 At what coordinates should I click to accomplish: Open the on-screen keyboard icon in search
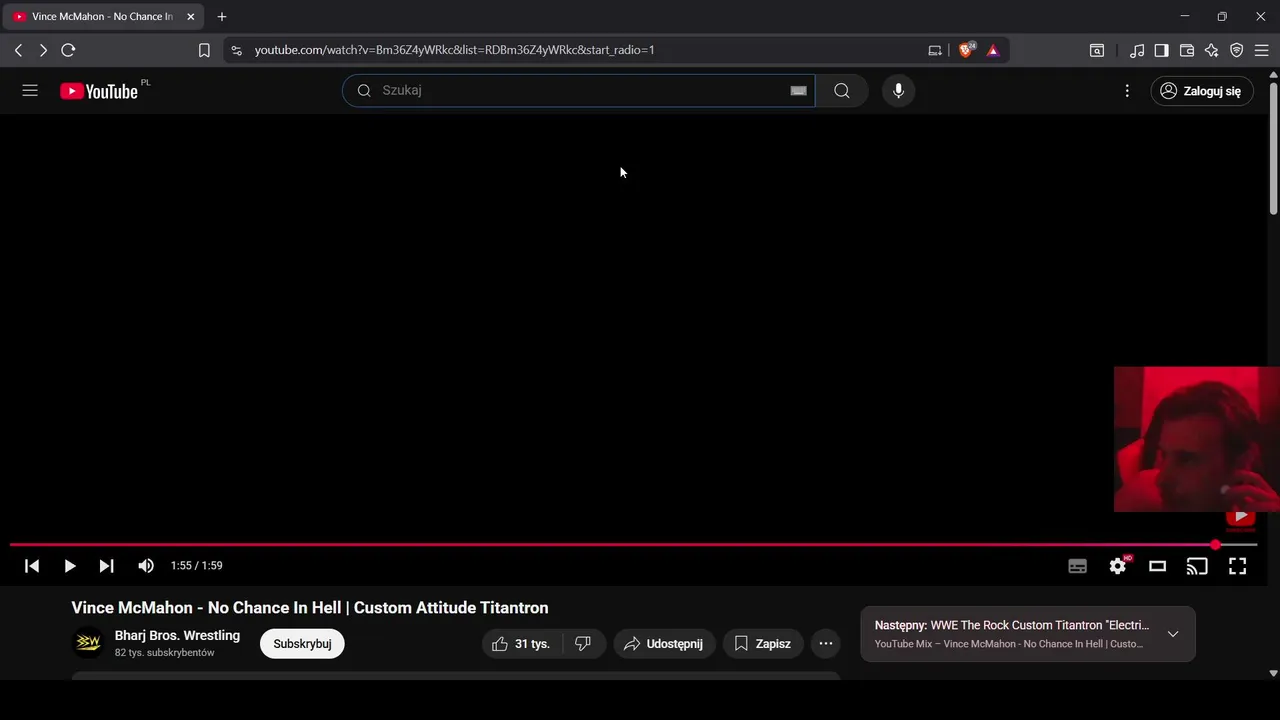(x=799, y=91)
